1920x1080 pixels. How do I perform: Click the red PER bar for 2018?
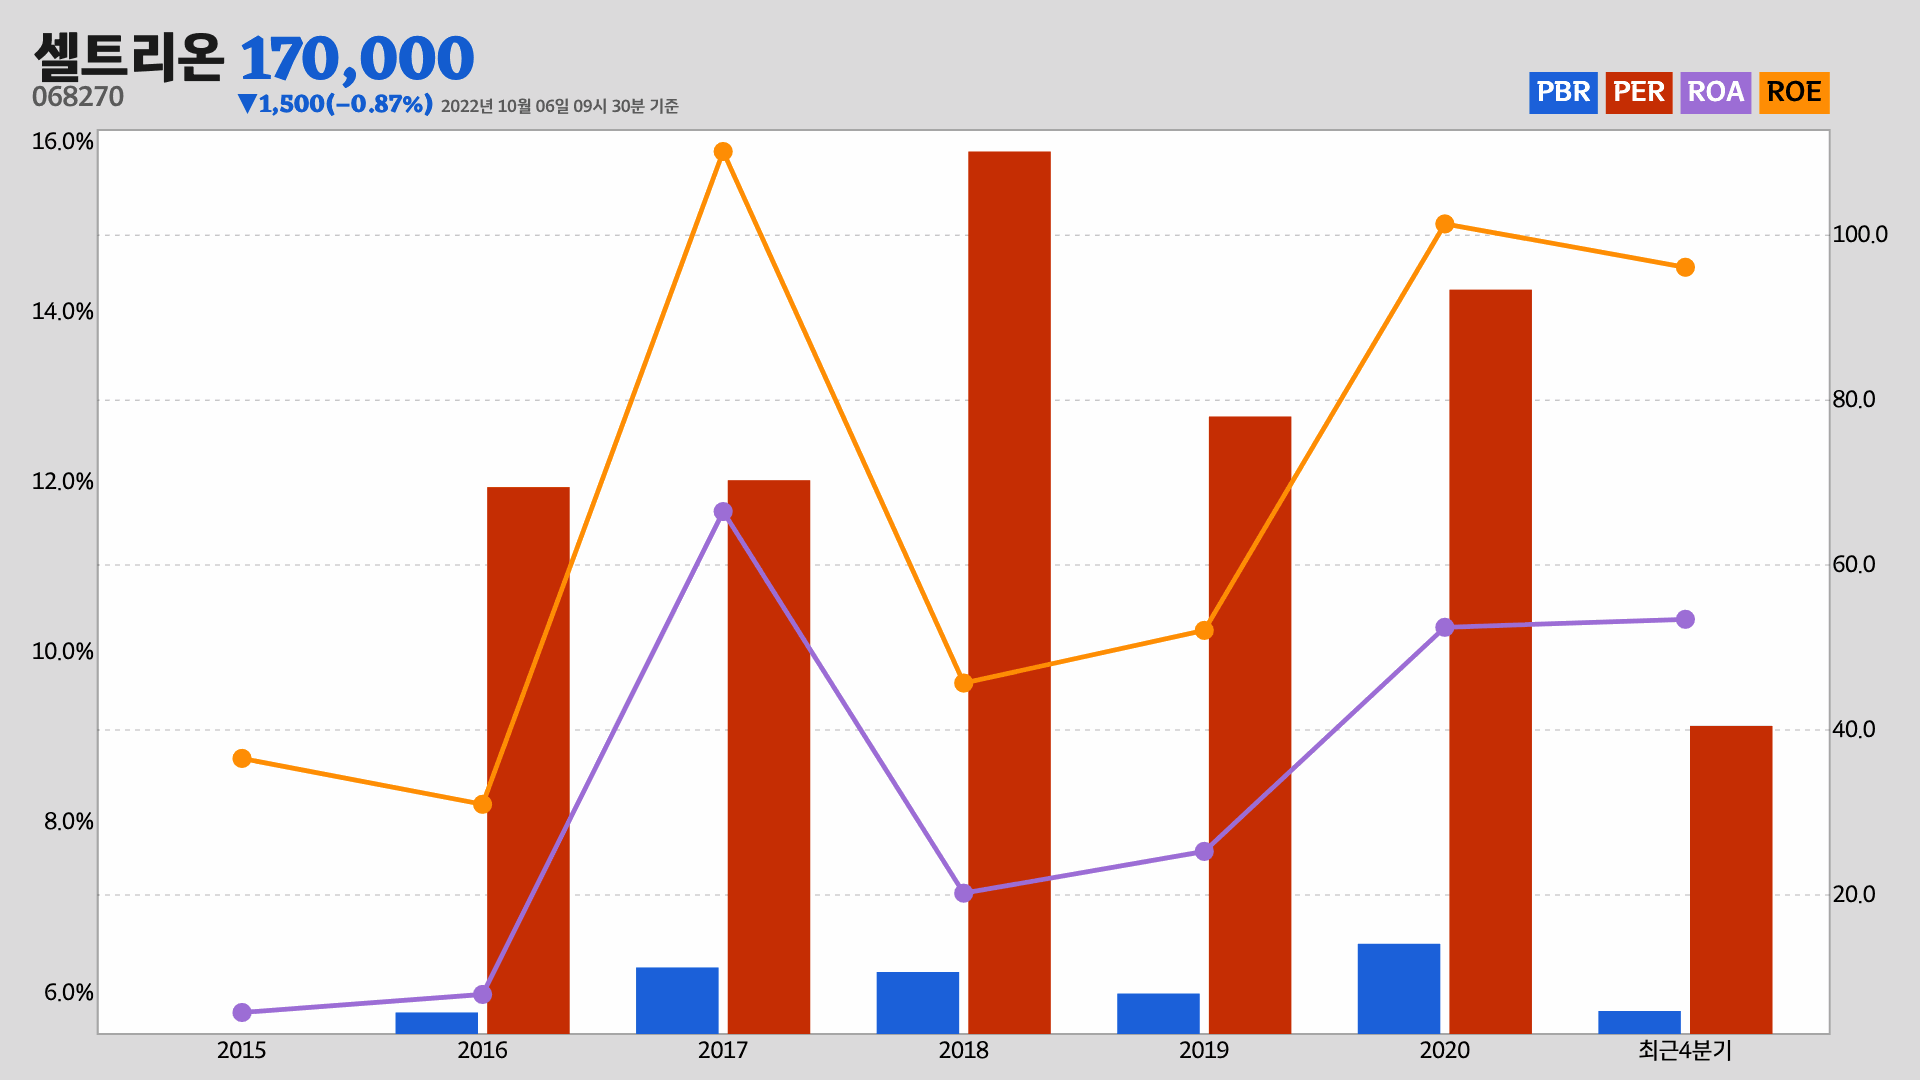(1009, 592)
